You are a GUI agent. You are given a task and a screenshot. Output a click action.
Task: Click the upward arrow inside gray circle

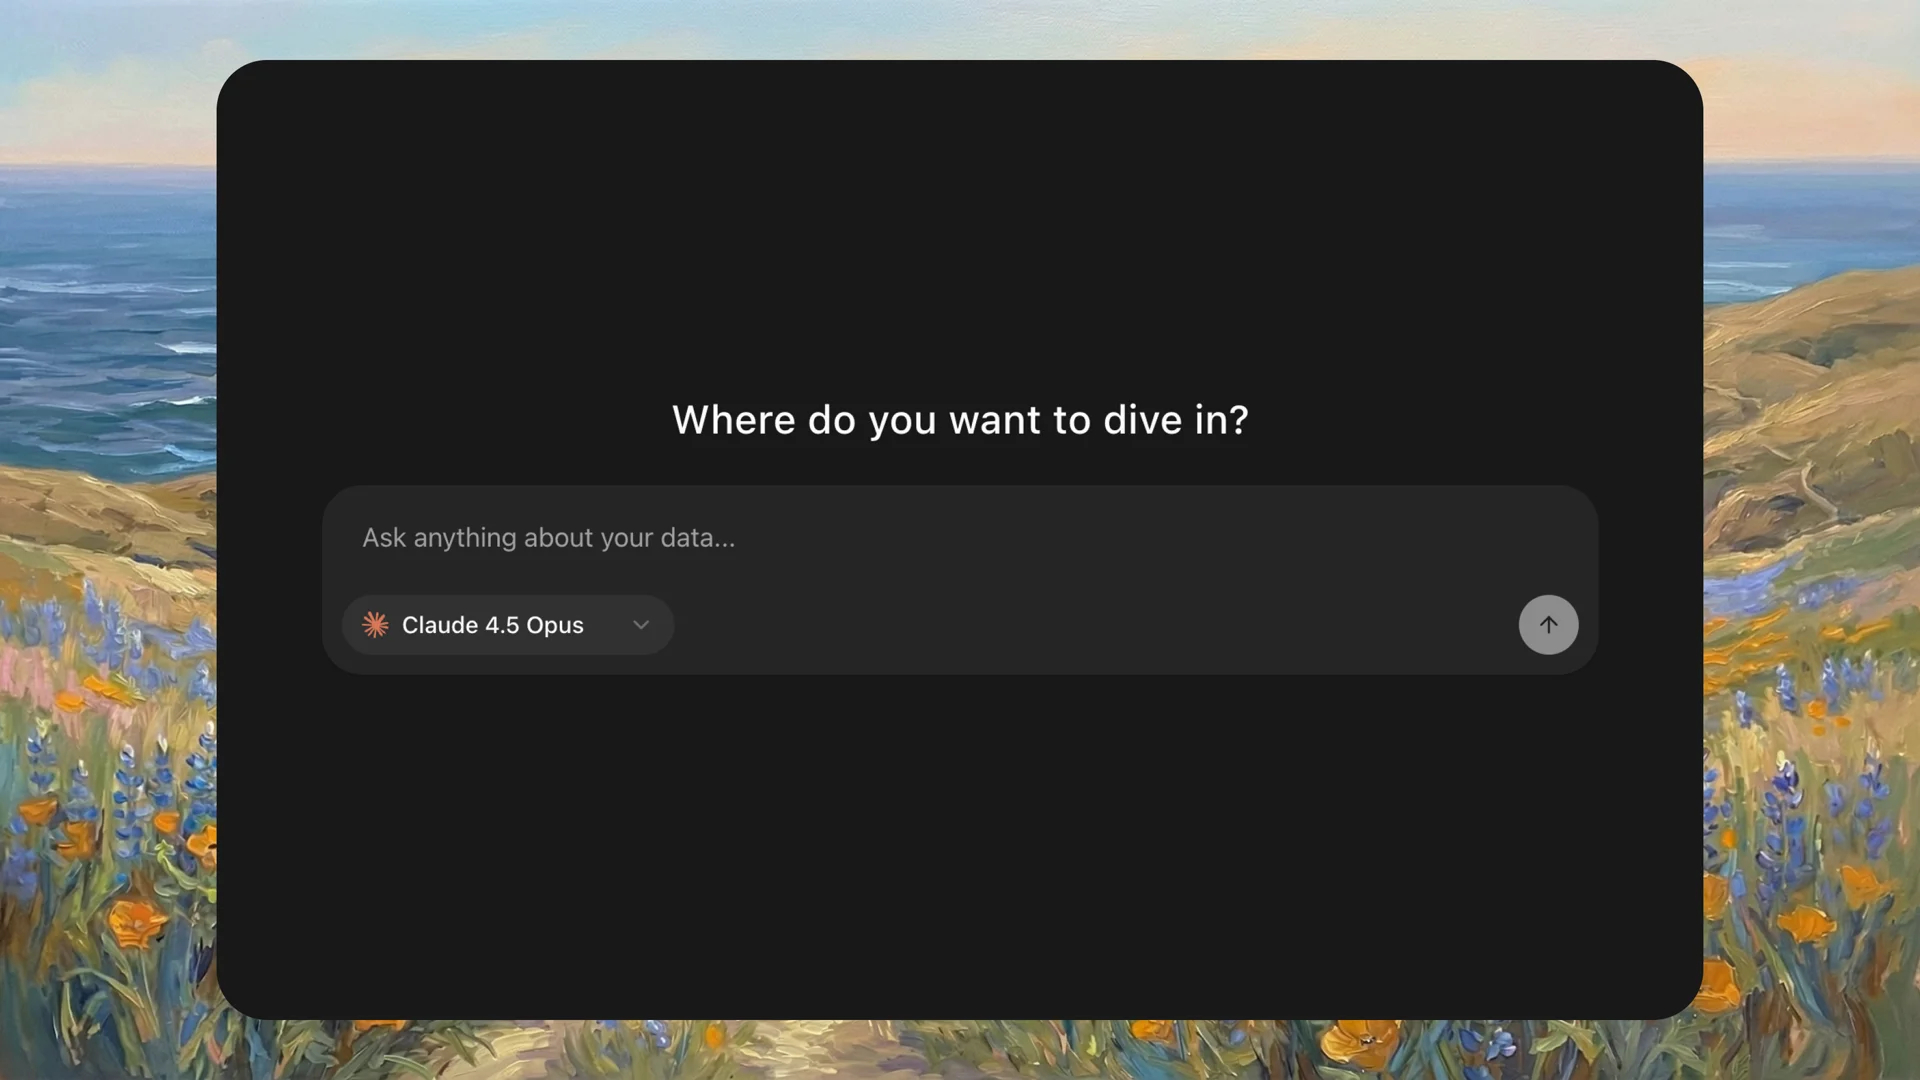pyautogui.click(x=1548, y=625)
